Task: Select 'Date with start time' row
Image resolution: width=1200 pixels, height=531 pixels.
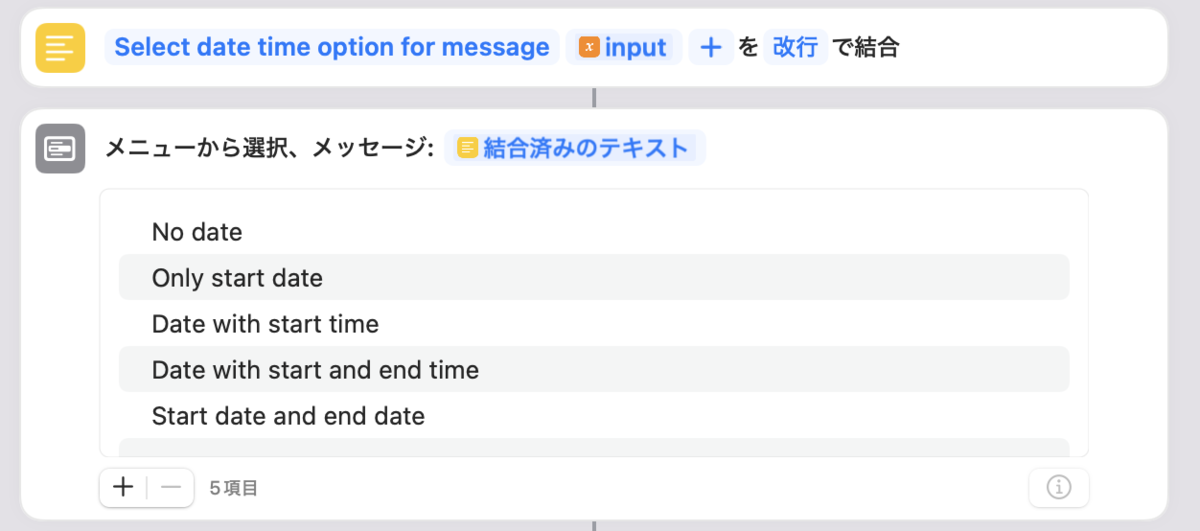Action: 594,324
